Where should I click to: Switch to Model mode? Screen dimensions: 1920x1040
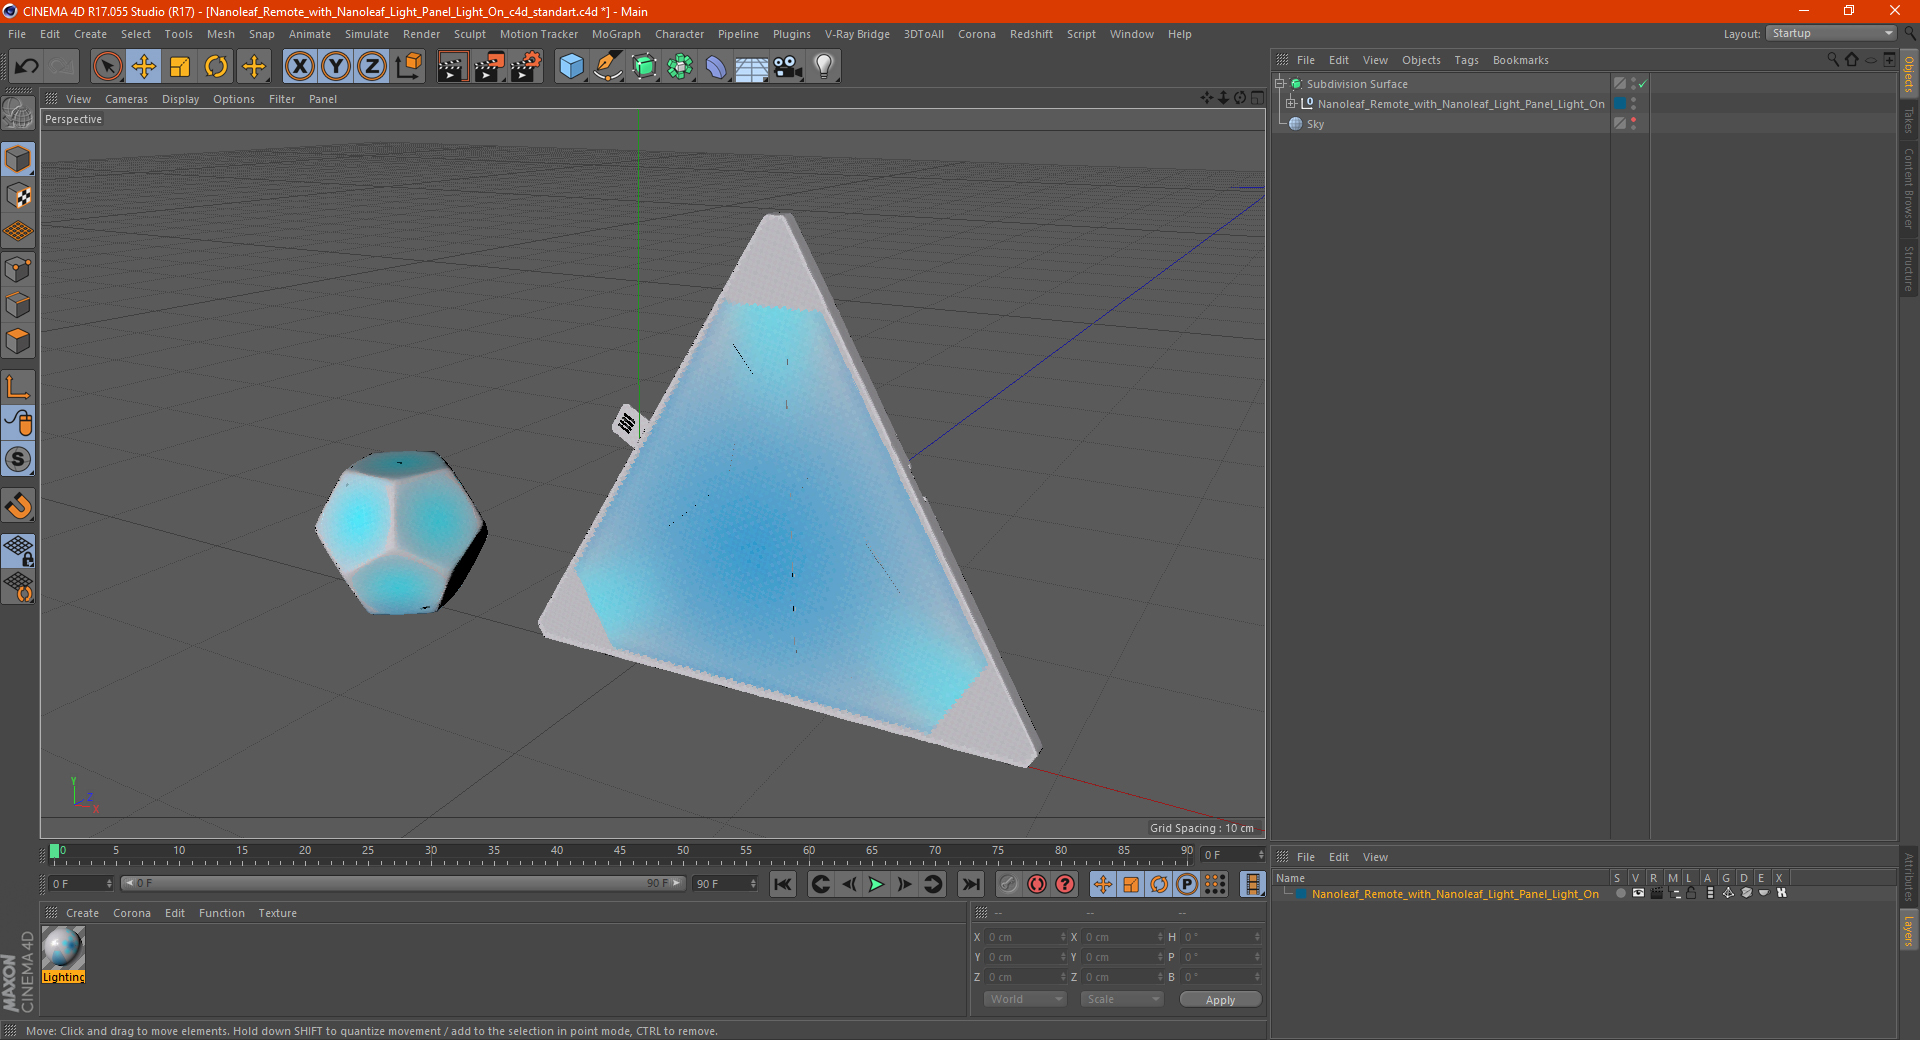click(18, 160)
